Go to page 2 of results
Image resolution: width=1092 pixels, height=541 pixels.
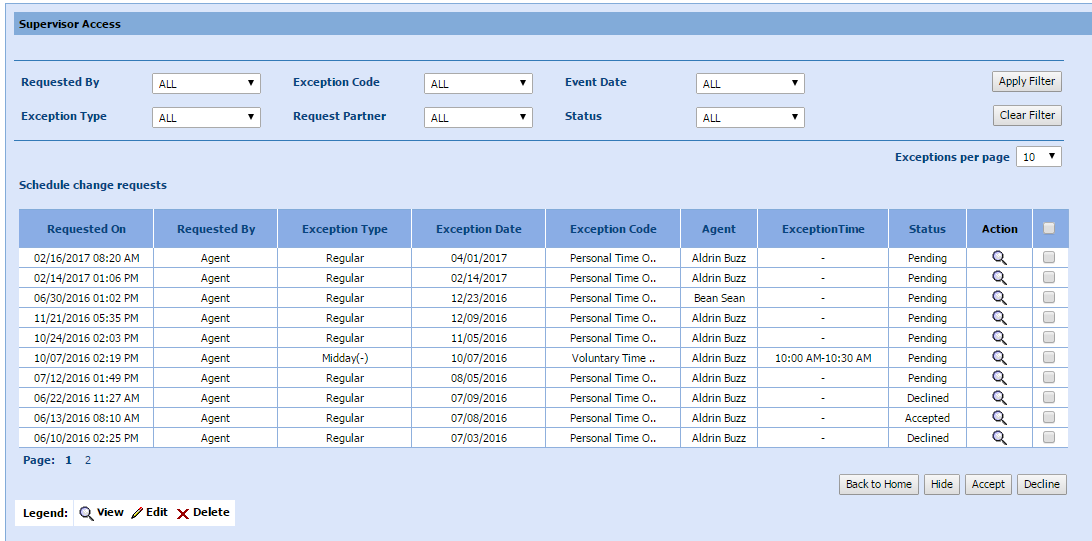click(88, 461)
